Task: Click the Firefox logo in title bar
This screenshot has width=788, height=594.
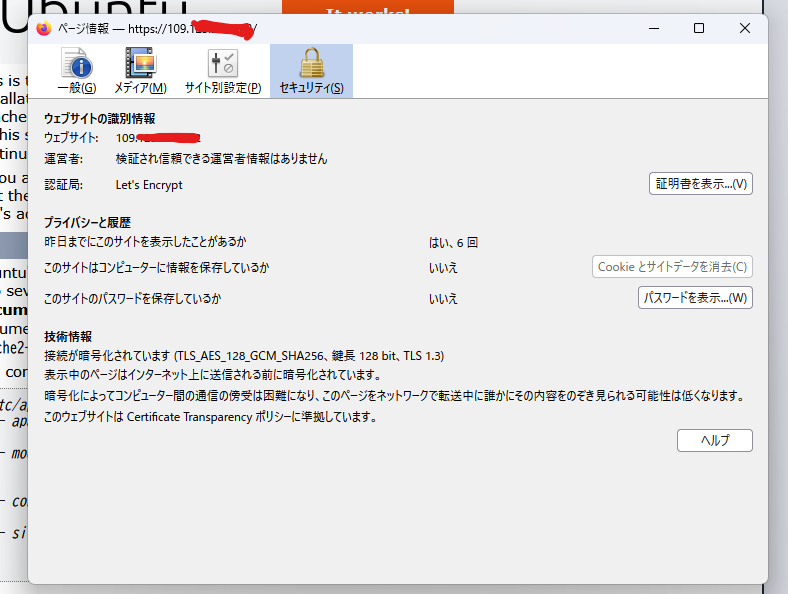Action: point(44,29)
